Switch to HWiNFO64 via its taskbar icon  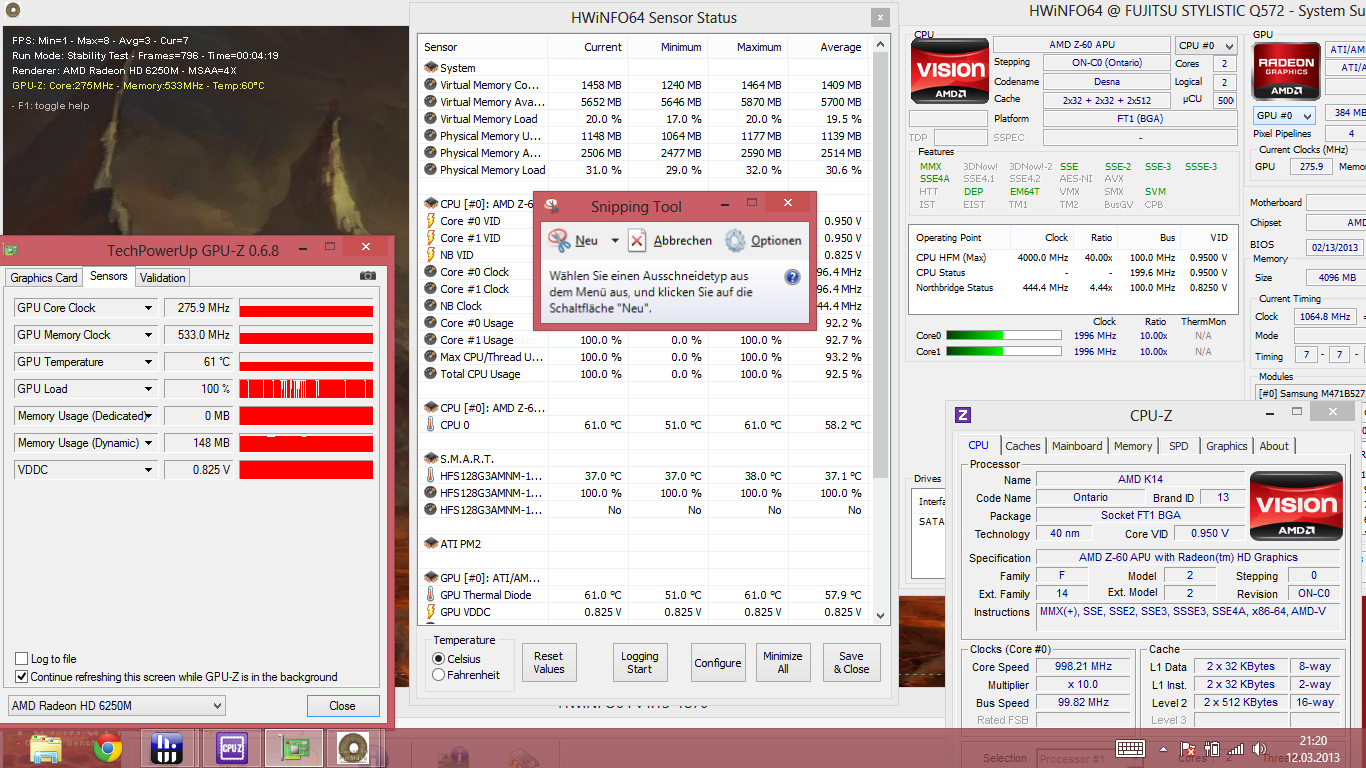tap(167, 747)
